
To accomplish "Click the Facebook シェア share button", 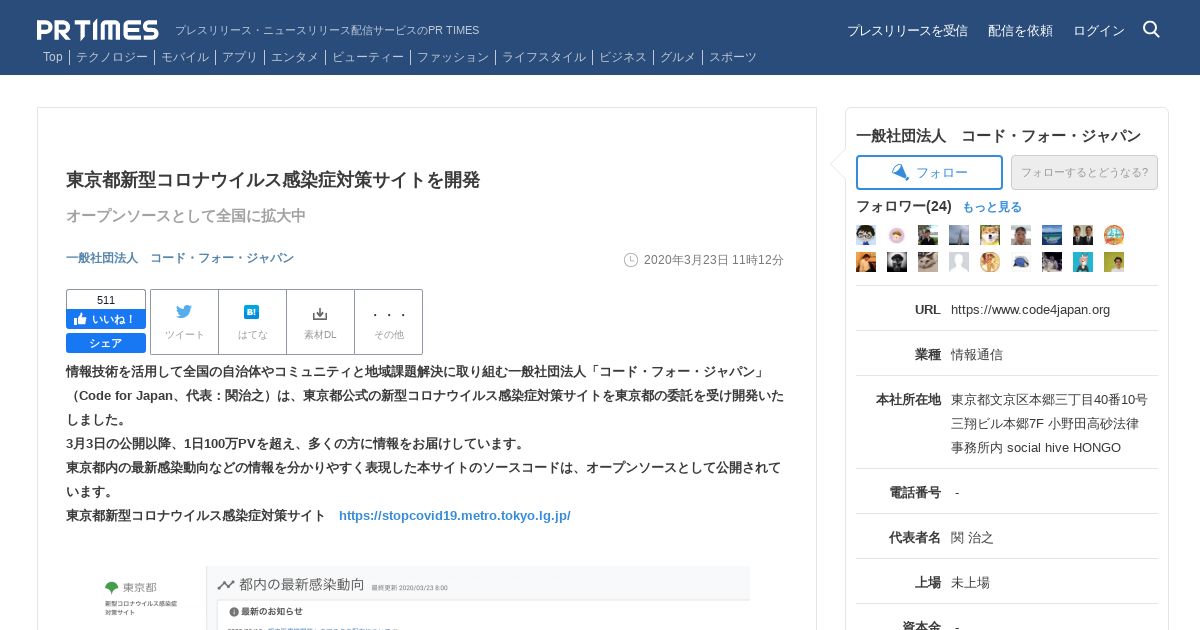I will [106, 343].
